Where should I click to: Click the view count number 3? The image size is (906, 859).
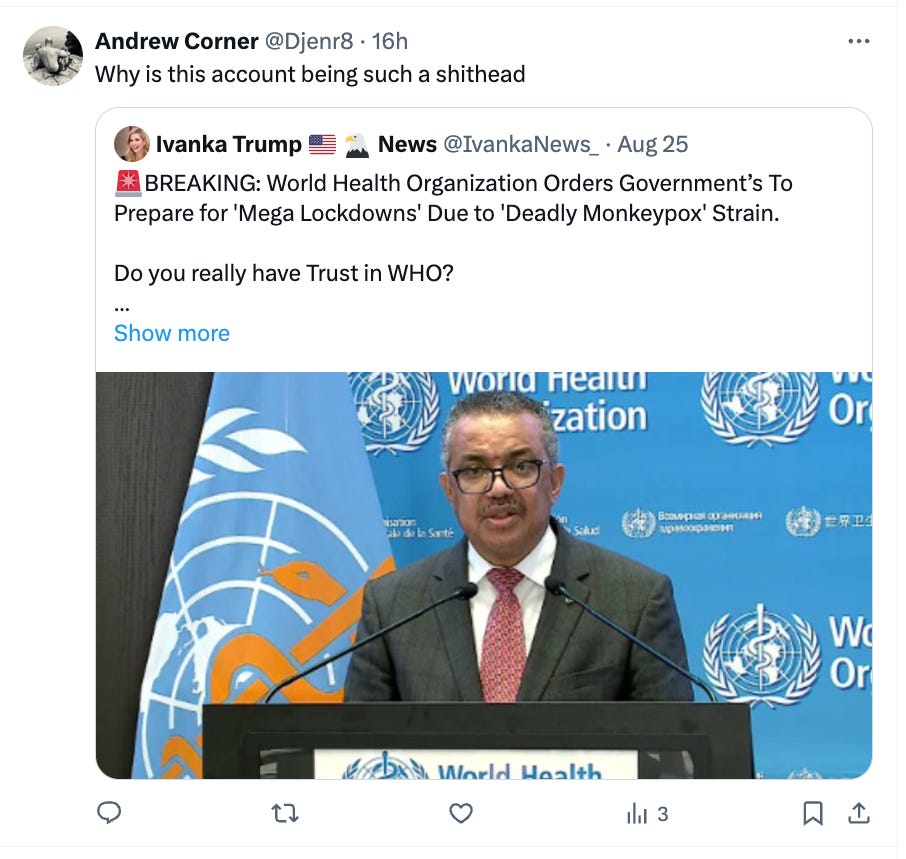[663, 814]
